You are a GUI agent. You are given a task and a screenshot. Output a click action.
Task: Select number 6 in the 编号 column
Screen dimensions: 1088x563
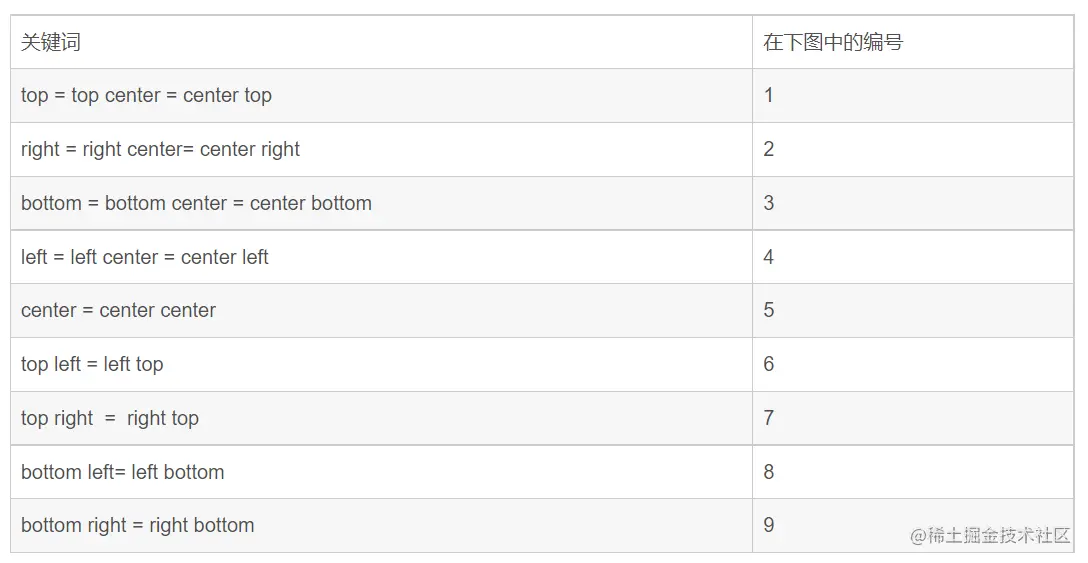click(x=768, y=364)
